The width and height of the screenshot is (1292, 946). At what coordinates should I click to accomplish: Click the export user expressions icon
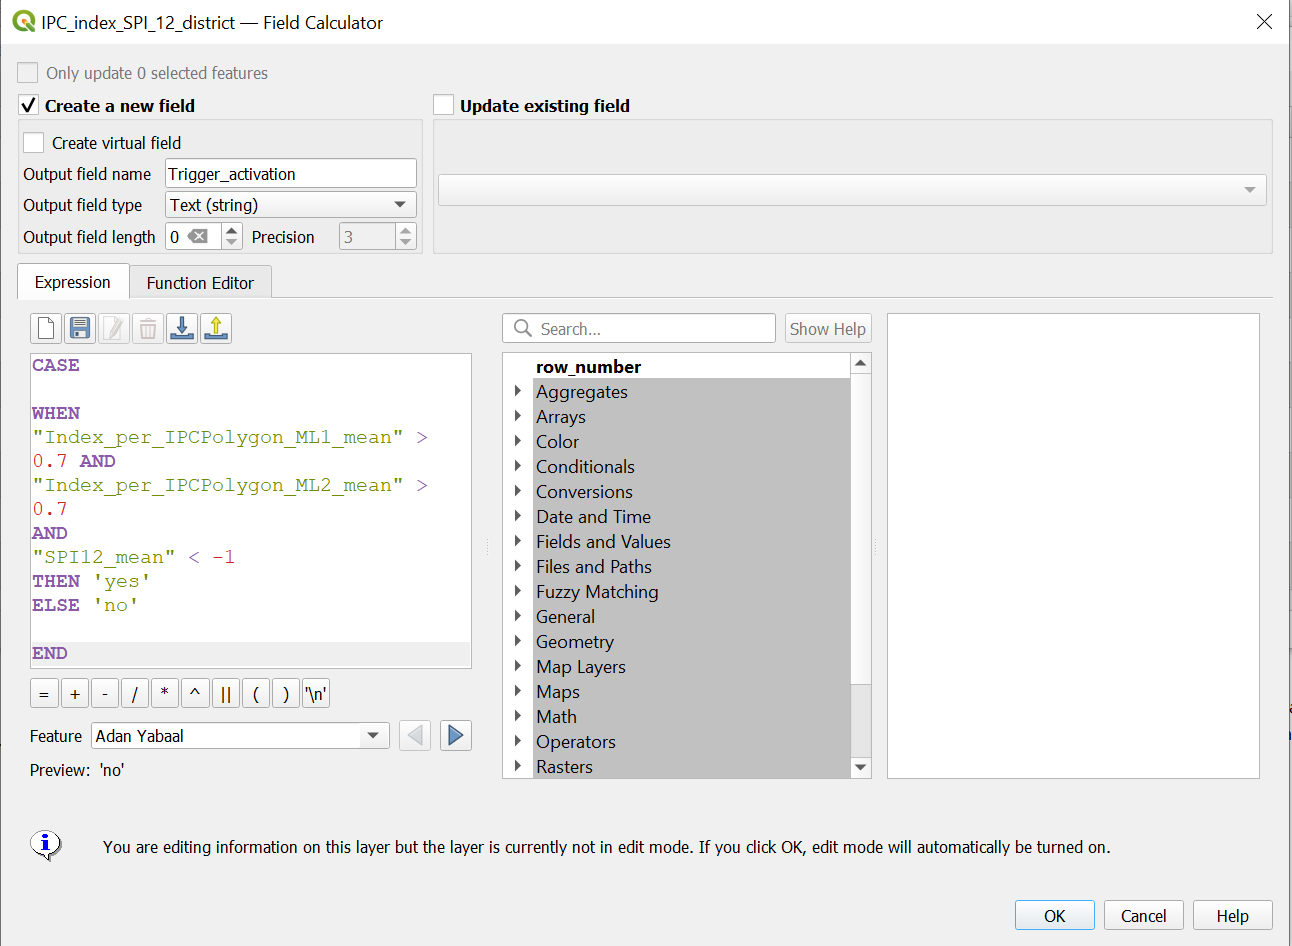coord(216,328)
